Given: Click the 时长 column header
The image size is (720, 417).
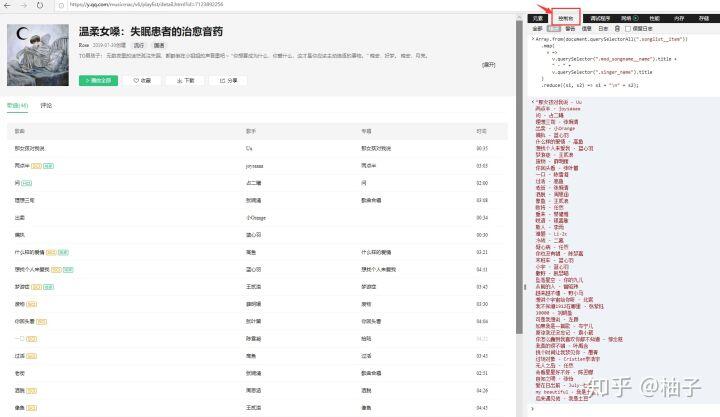Looking at the screenshot, I should pos(481,131).
